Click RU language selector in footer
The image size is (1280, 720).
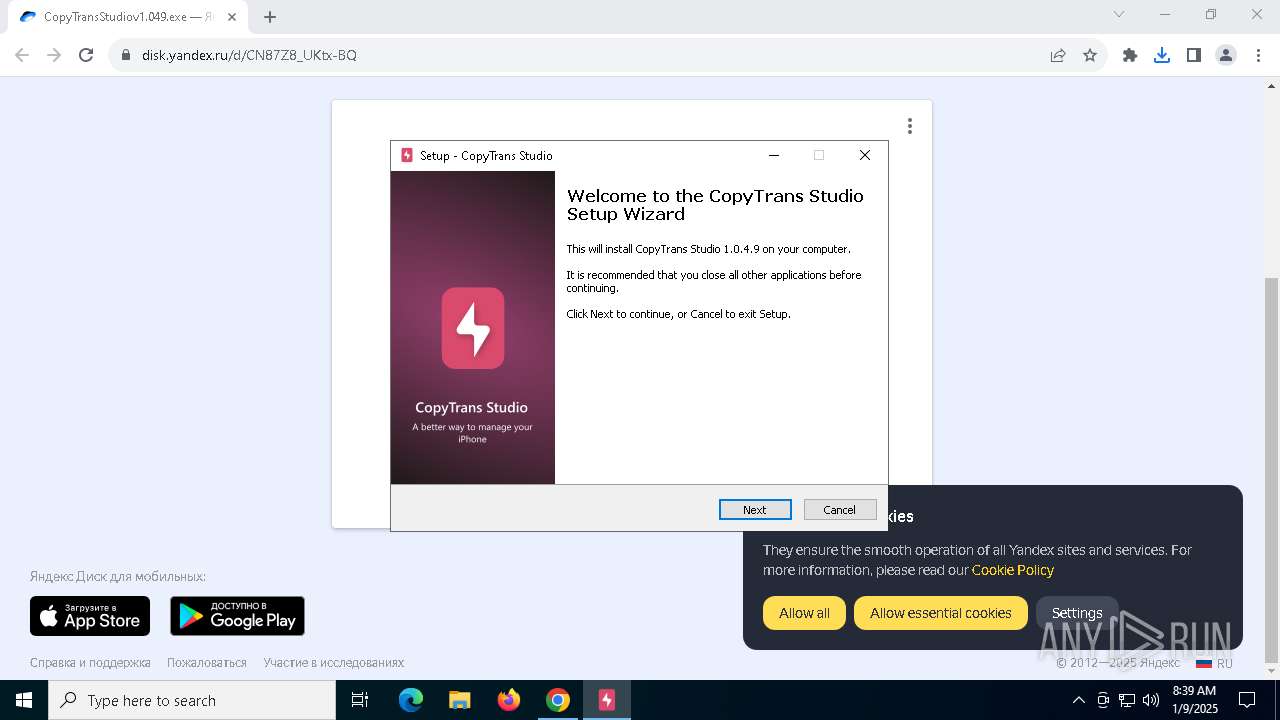pos(1214,663)
